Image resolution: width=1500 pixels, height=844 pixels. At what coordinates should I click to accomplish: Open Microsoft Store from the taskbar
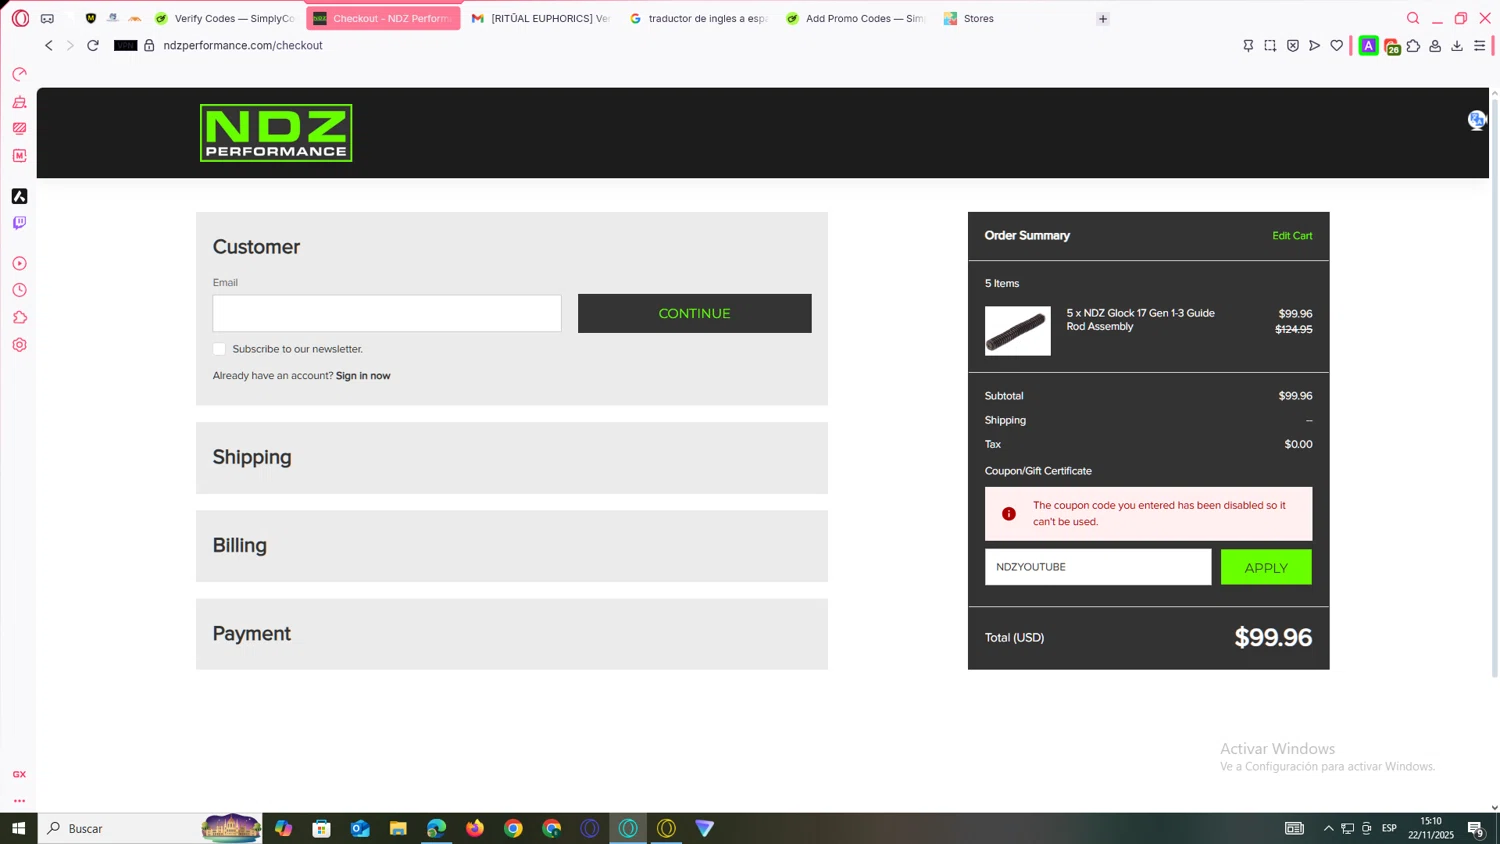point(322,828)
